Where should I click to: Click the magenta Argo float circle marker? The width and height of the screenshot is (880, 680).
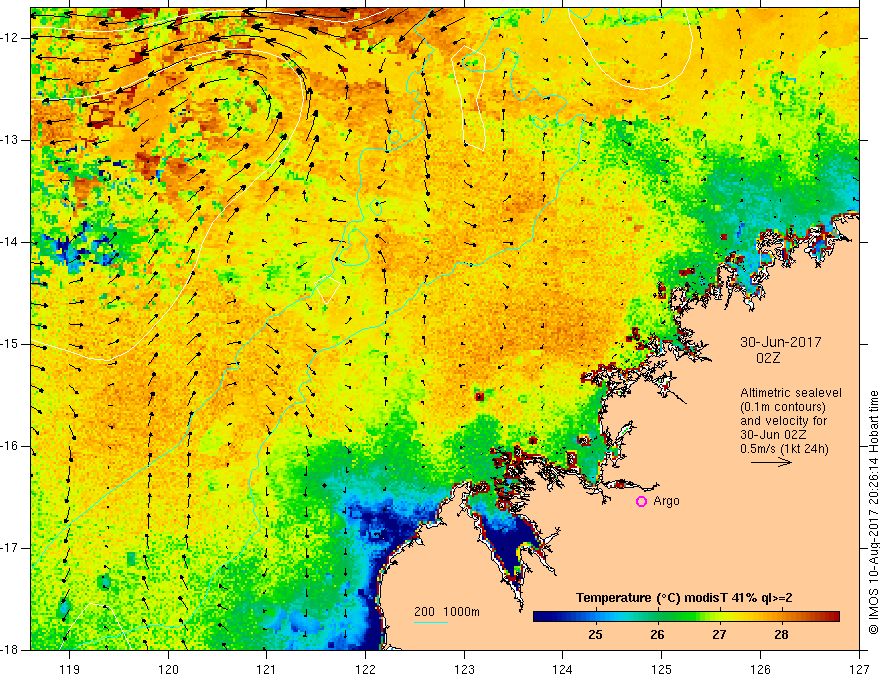coord(641,502)
